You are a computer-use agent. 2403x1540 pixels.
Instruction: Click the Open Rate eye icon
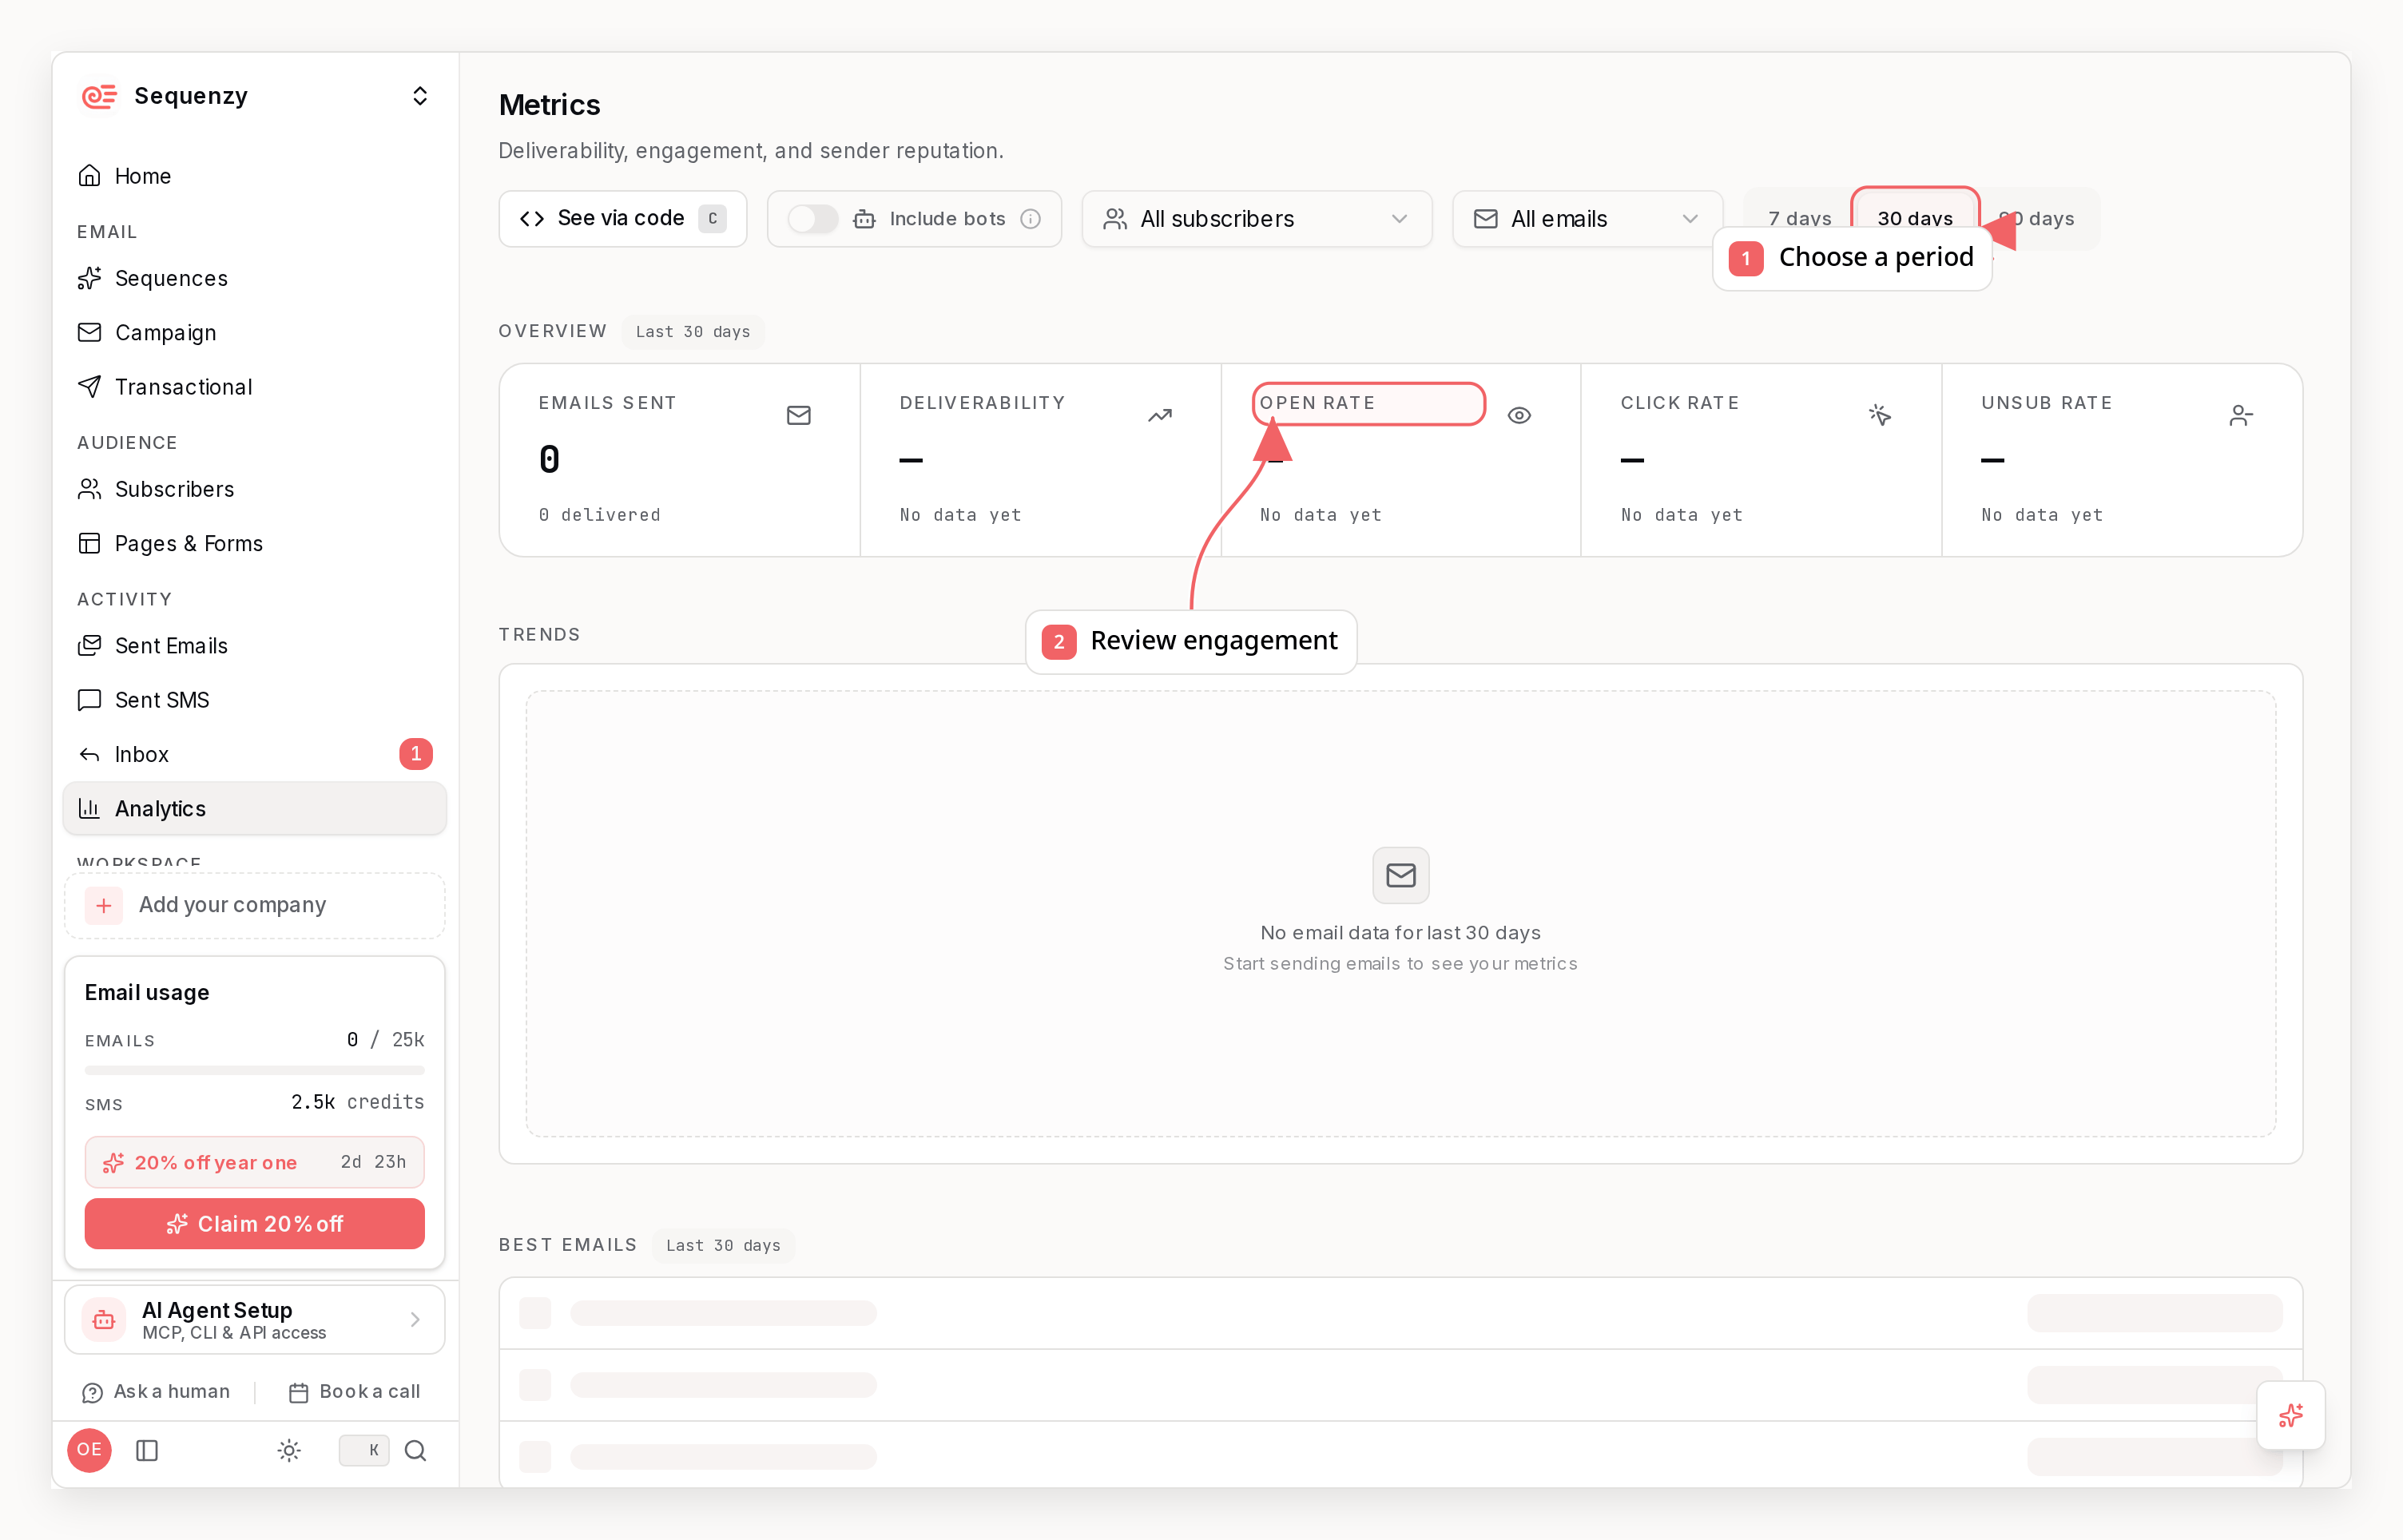(1519, 415)
